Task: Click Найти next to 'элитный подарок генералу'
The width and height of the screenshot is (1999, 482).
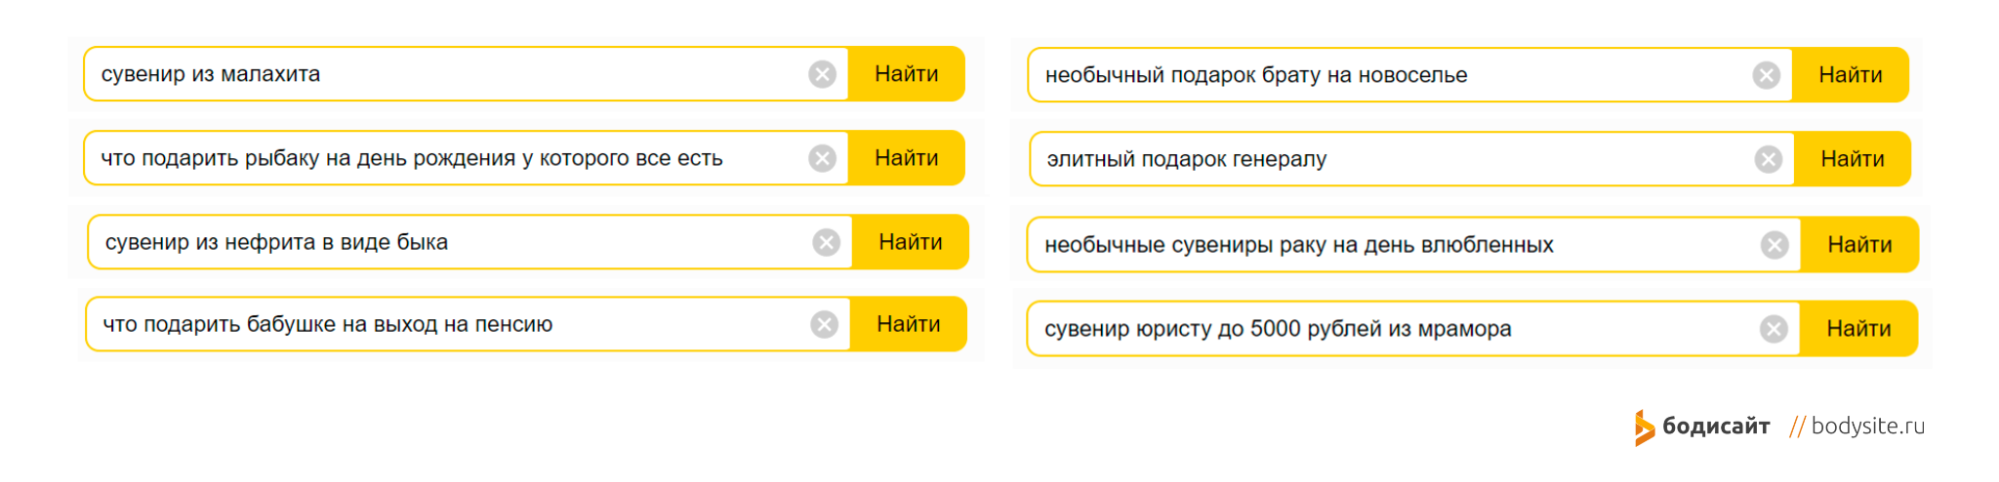Action: pos(1852,159)
